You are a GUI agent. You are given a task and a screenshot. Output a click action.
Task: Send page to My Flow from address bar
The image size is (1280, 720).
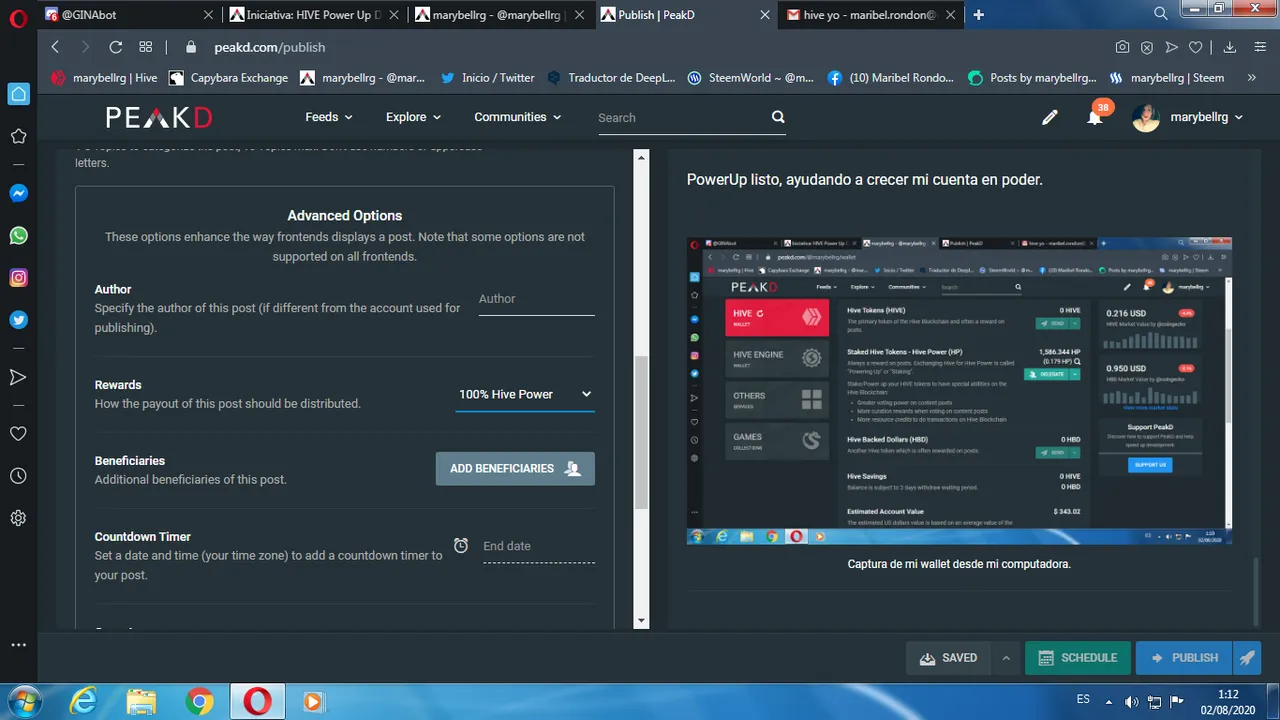point(1171,47)
